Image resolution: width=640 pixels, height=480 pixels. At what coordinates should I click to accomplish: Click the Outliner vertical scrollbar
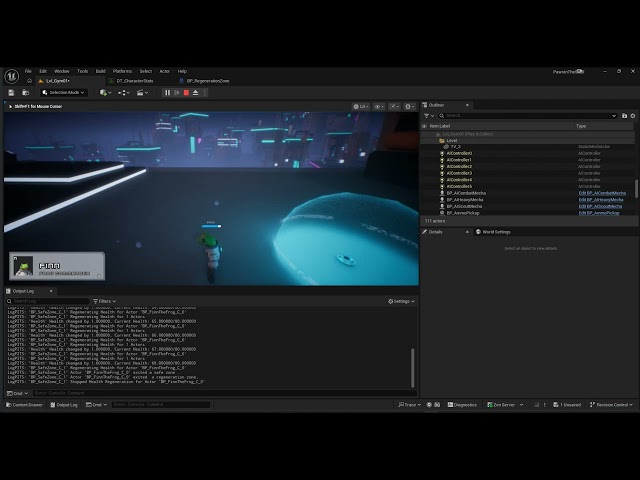[636, 188]
